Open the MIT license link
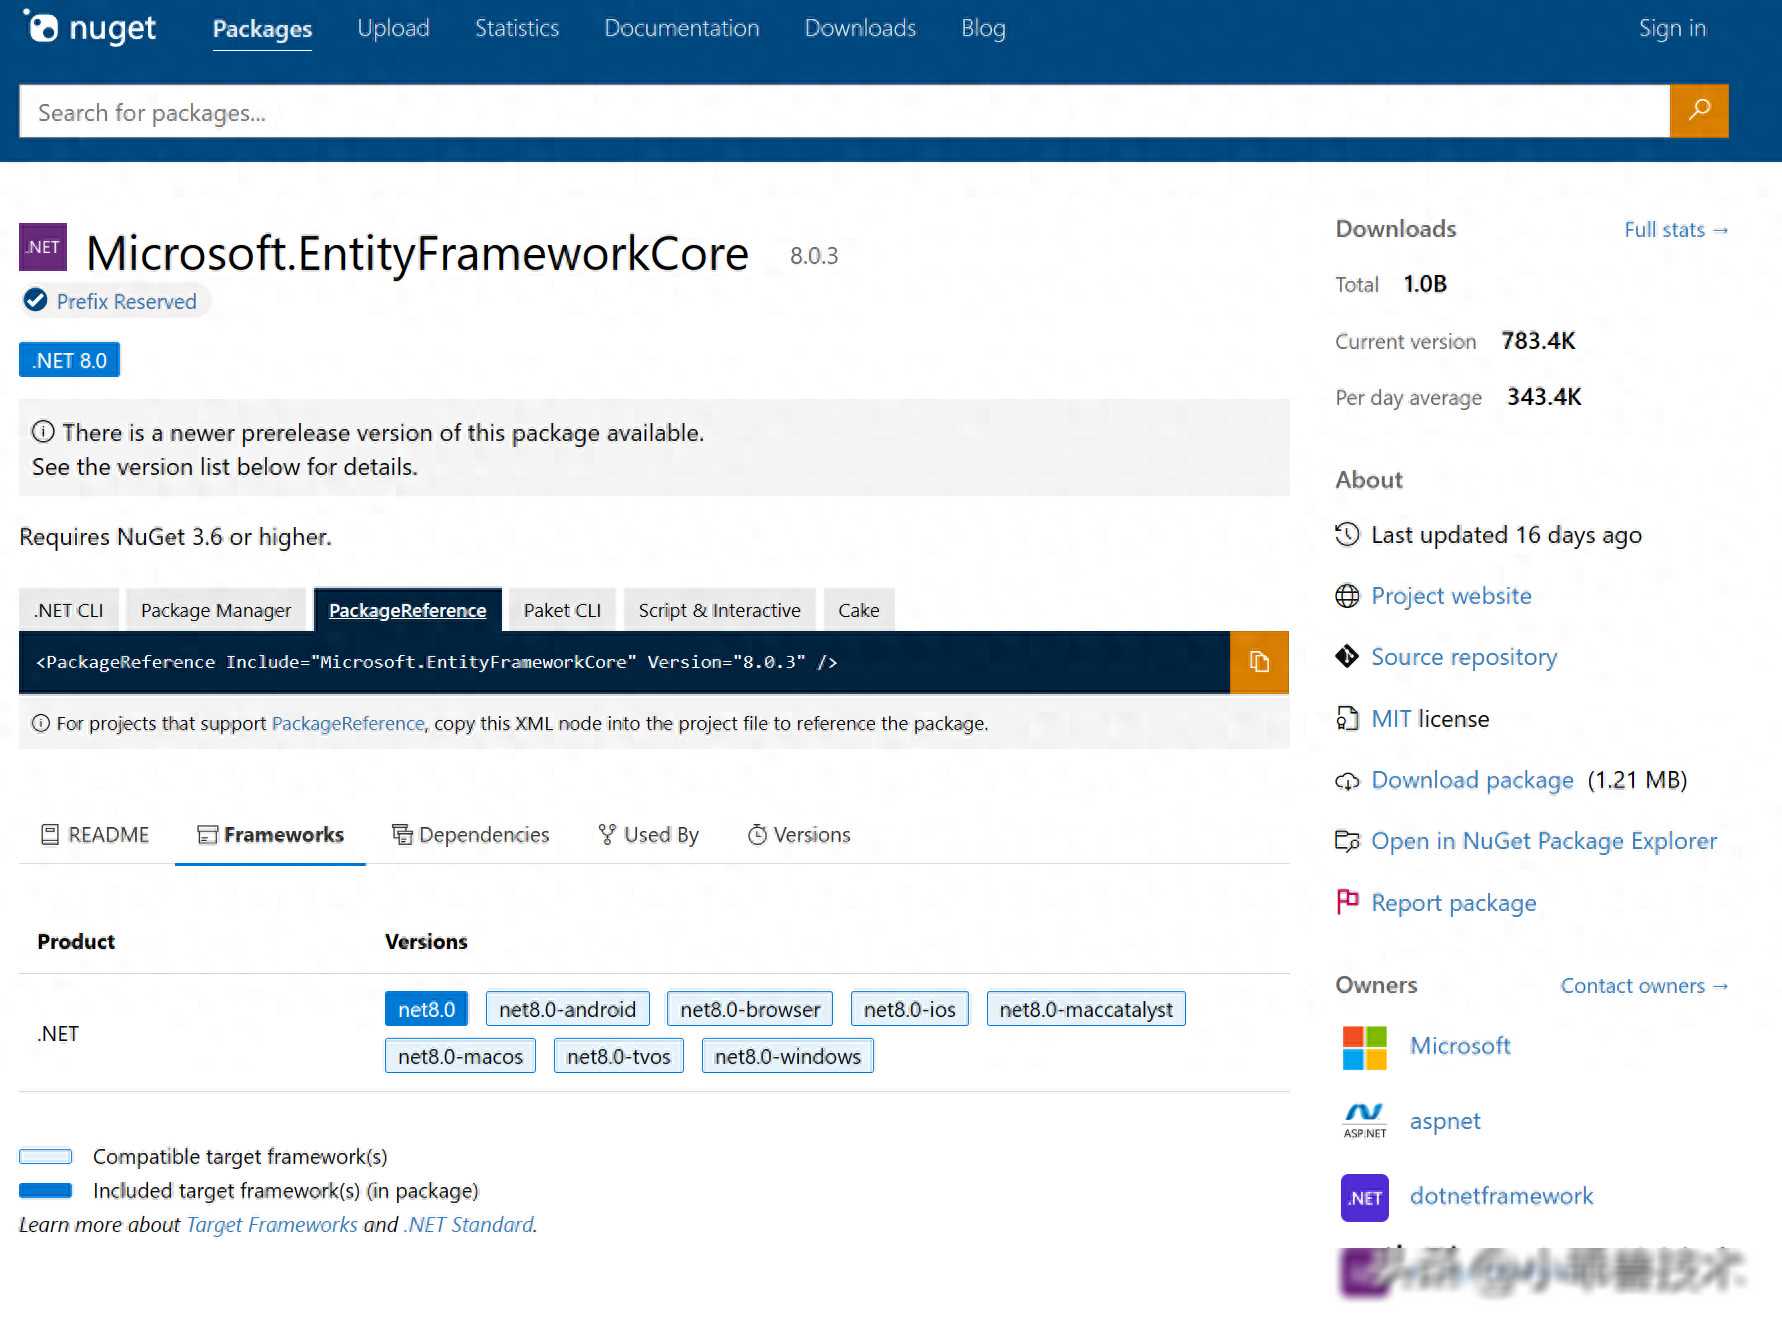The height and width of the screenshot is (1328, 1782). click(x=1391, y=718)
